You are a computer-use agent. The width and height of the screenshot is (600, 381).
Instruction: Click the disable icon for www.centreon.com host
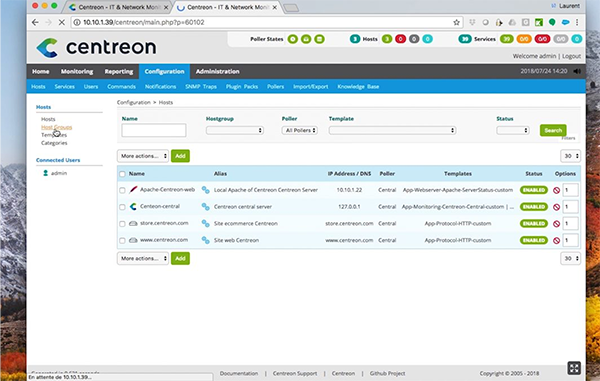pyautogui.click(x=556, y=241)
